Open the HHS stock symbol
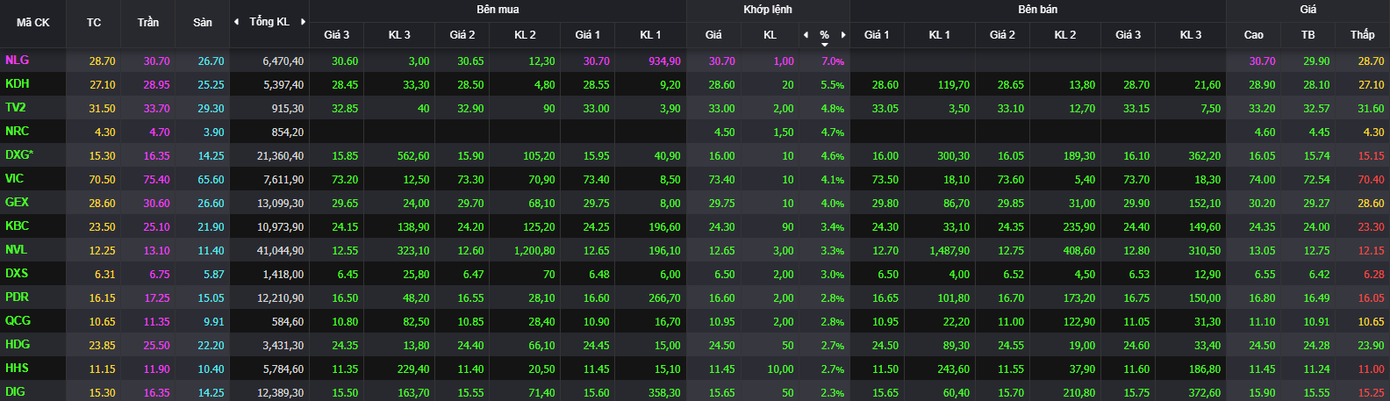 pyautogui.click(x=17, y=368)
